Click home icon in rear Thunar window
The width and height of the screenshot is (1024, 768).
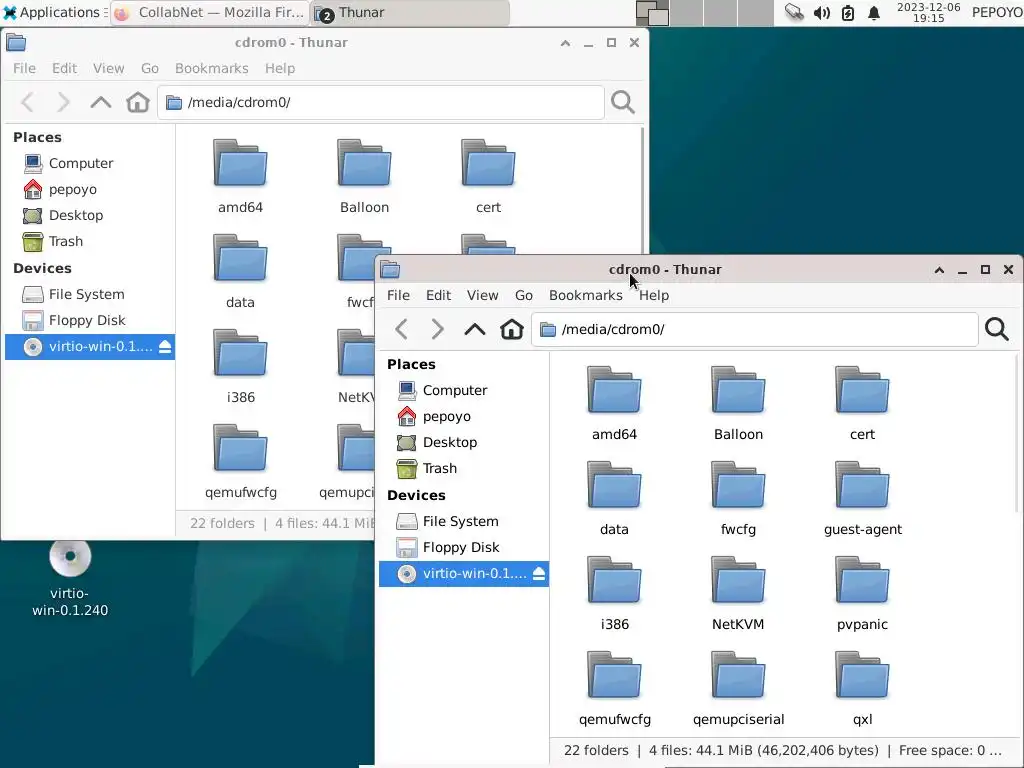point(138,102)
